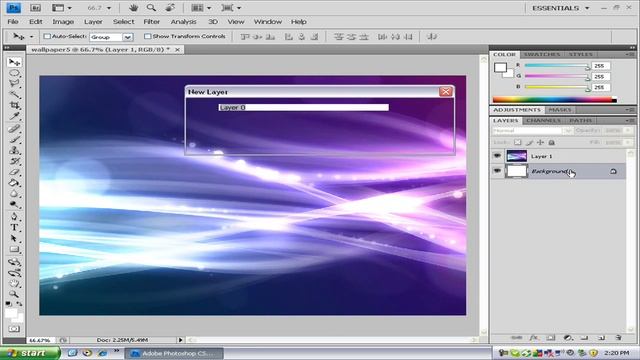Hide Layer 1 using its eye icon
Viewport: 640px width, 360px height.
pyautogui.click(x=497, y=156)
